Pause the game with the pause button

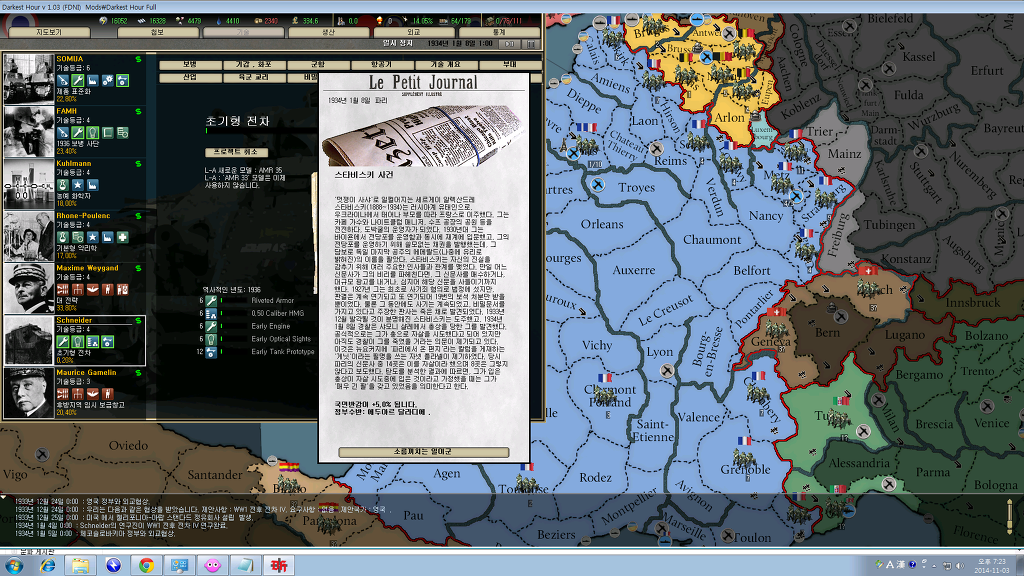coord(531,44)
